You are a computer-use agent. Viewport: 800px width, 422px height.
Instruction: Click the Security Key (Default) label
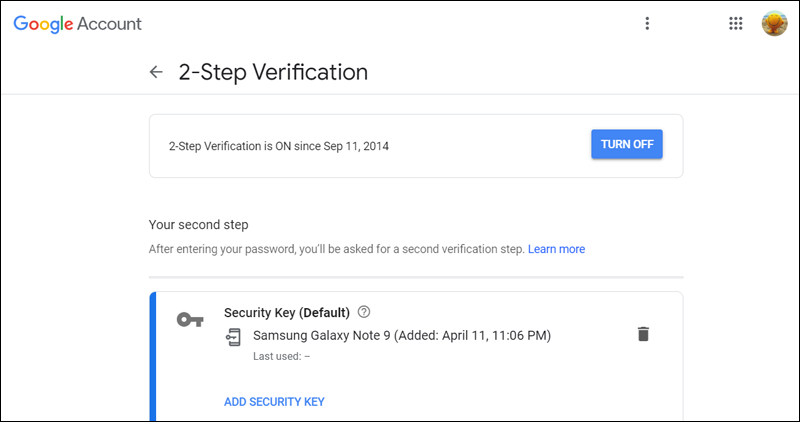[x=287, y=312]
